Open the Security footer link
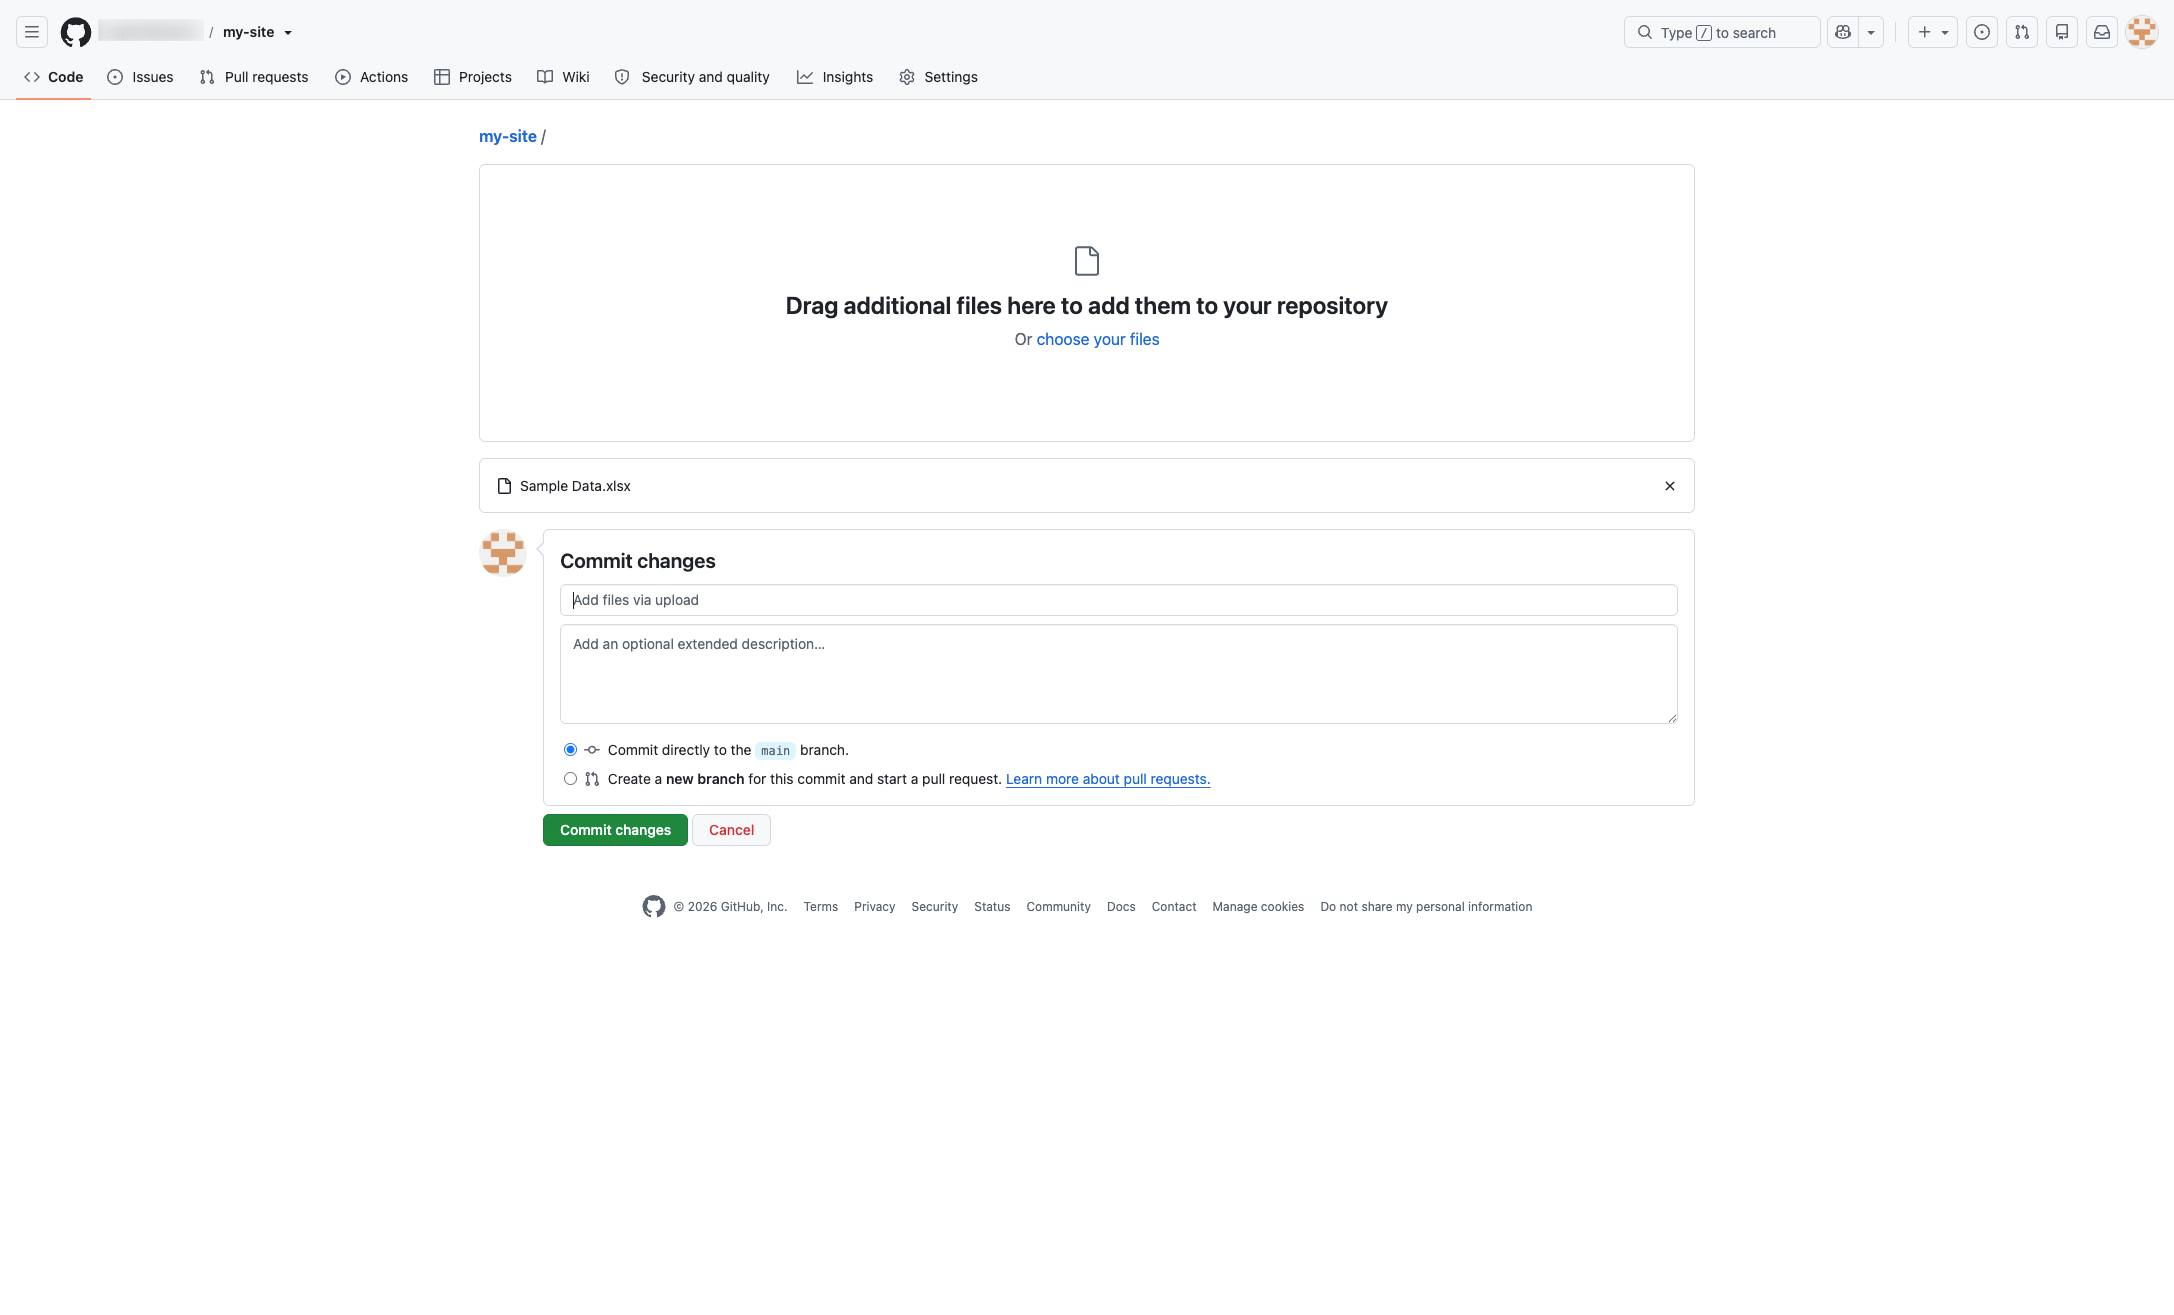The image size is (2174, 1315). (x=934, y=907)
